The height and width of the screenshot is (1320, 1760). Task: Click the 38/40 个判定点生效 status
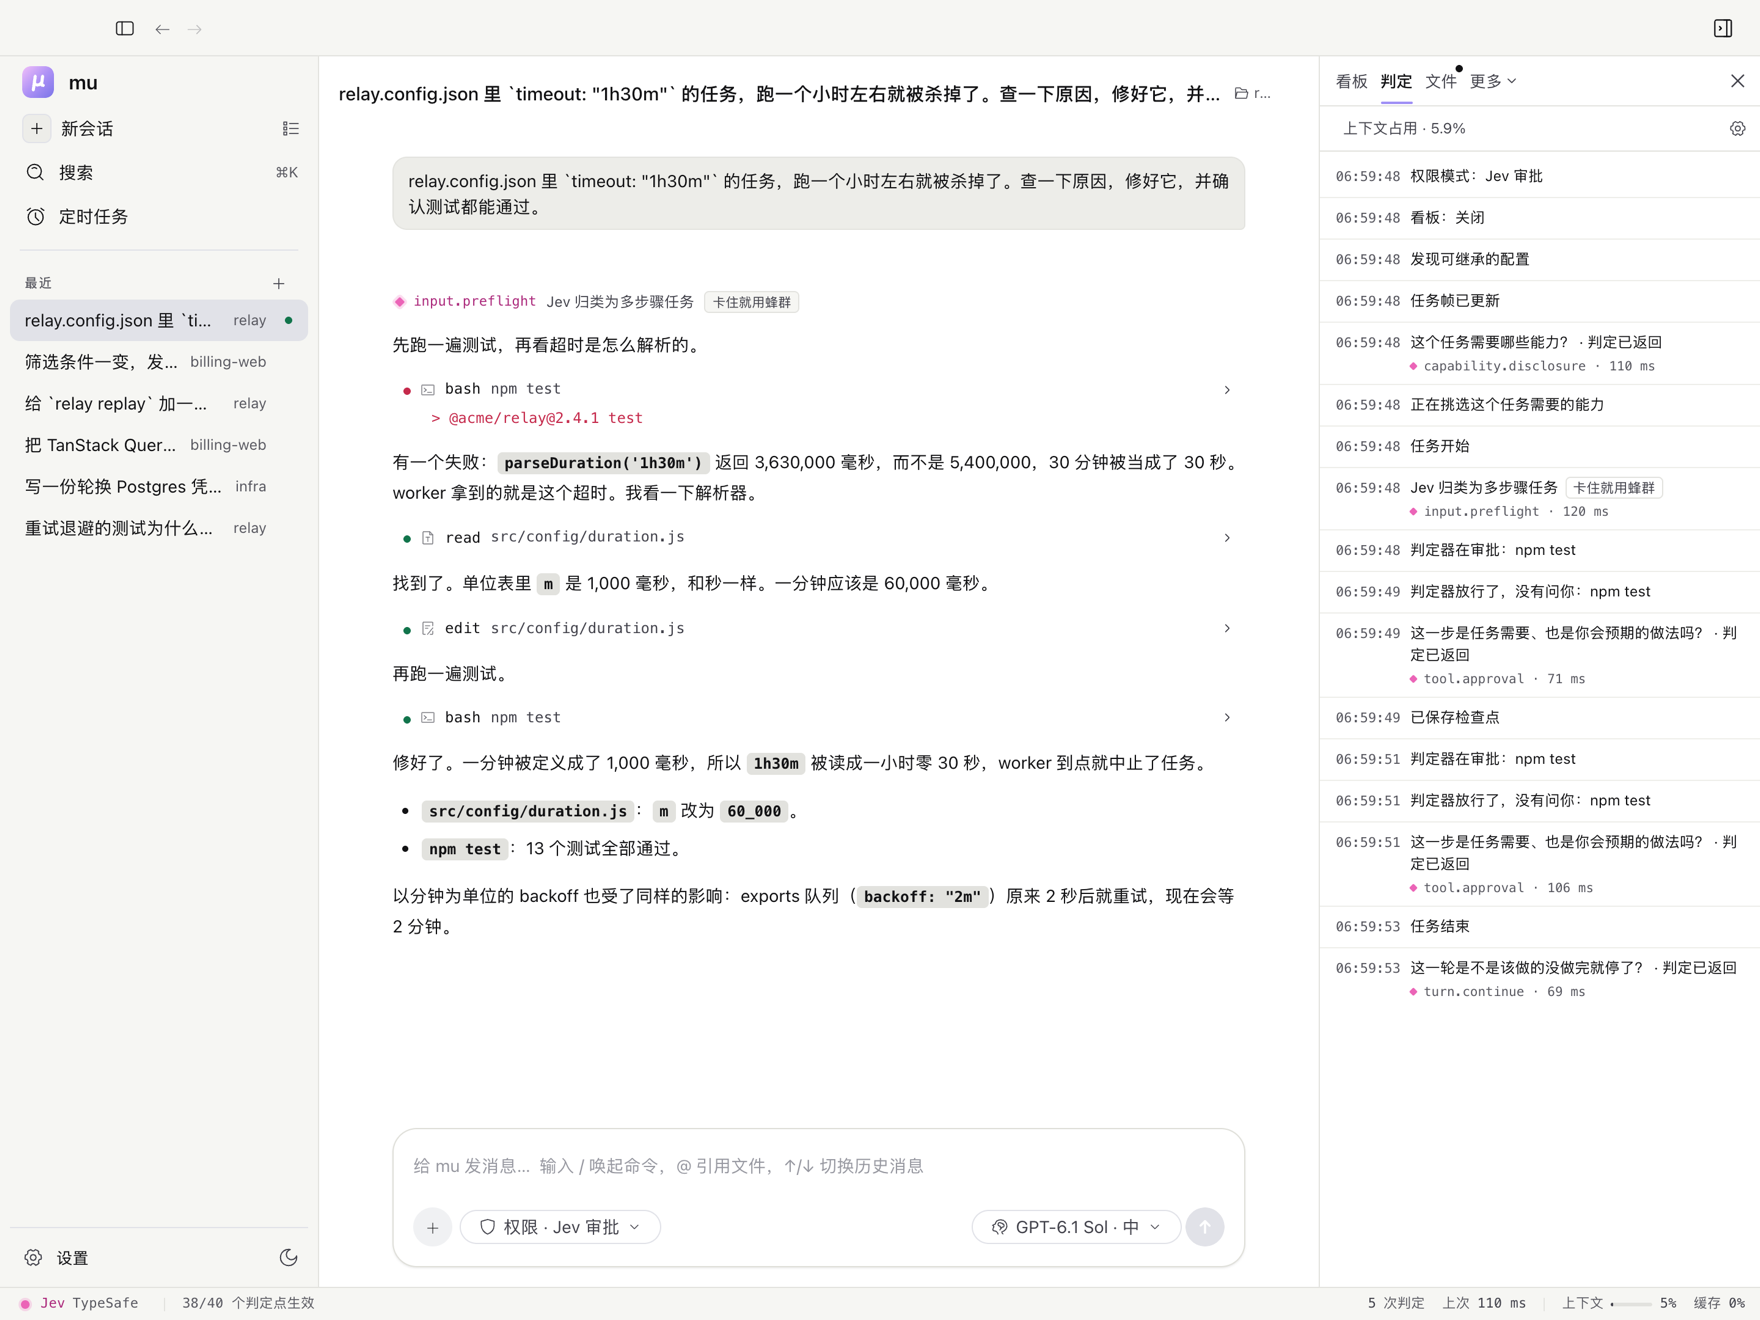(x=248, y=1303)
